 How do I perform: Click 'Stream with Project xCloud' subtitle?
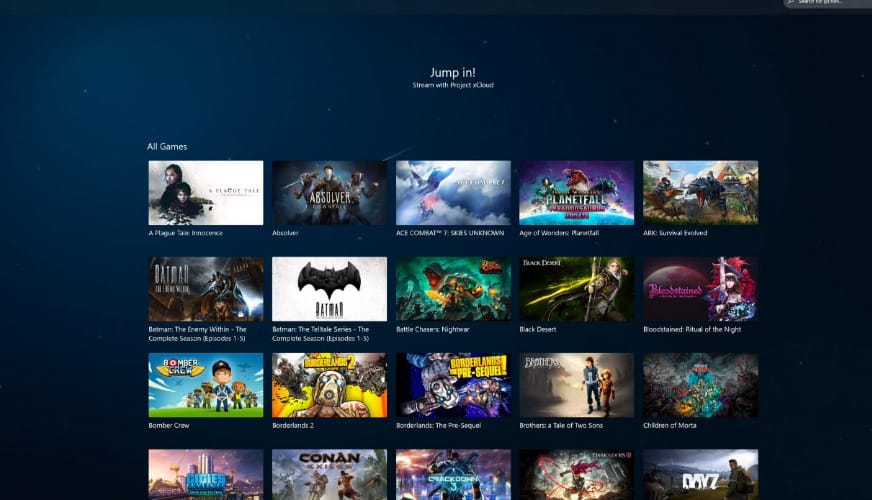pos(453,85)
